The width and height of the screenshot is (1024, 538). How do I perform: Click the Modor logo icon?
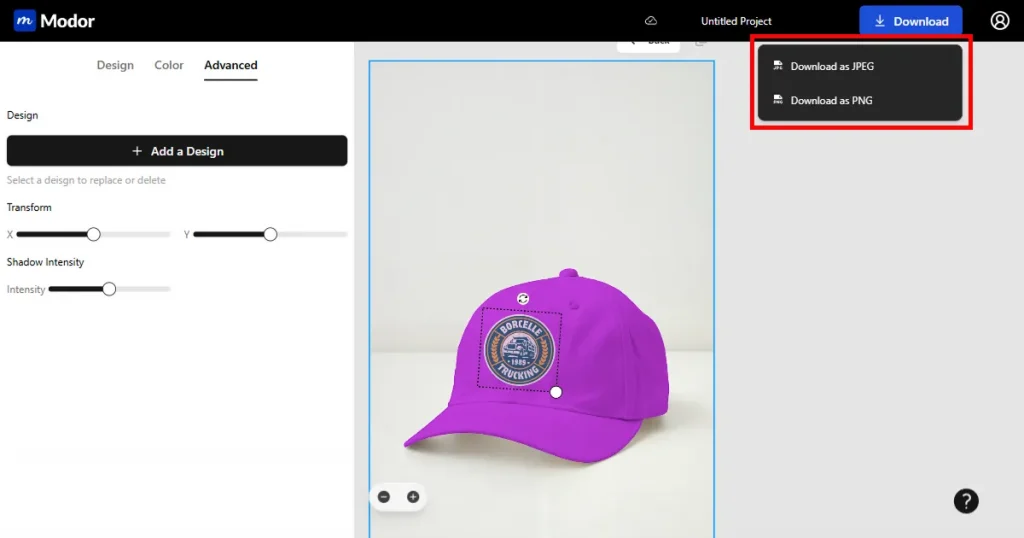tap(25, 21)
